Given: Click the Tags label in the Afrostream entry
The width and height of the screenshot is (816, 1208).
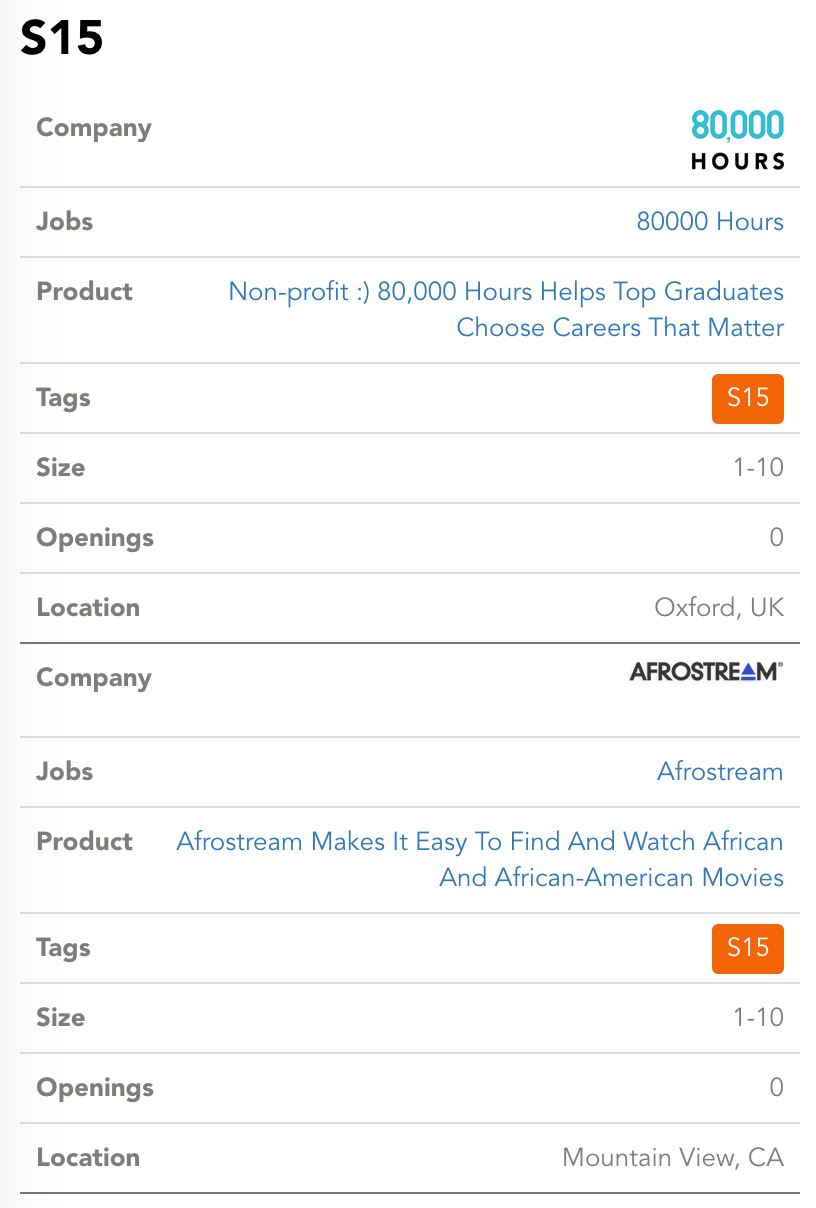Looking at the screenshot, I should pos(63,948).
